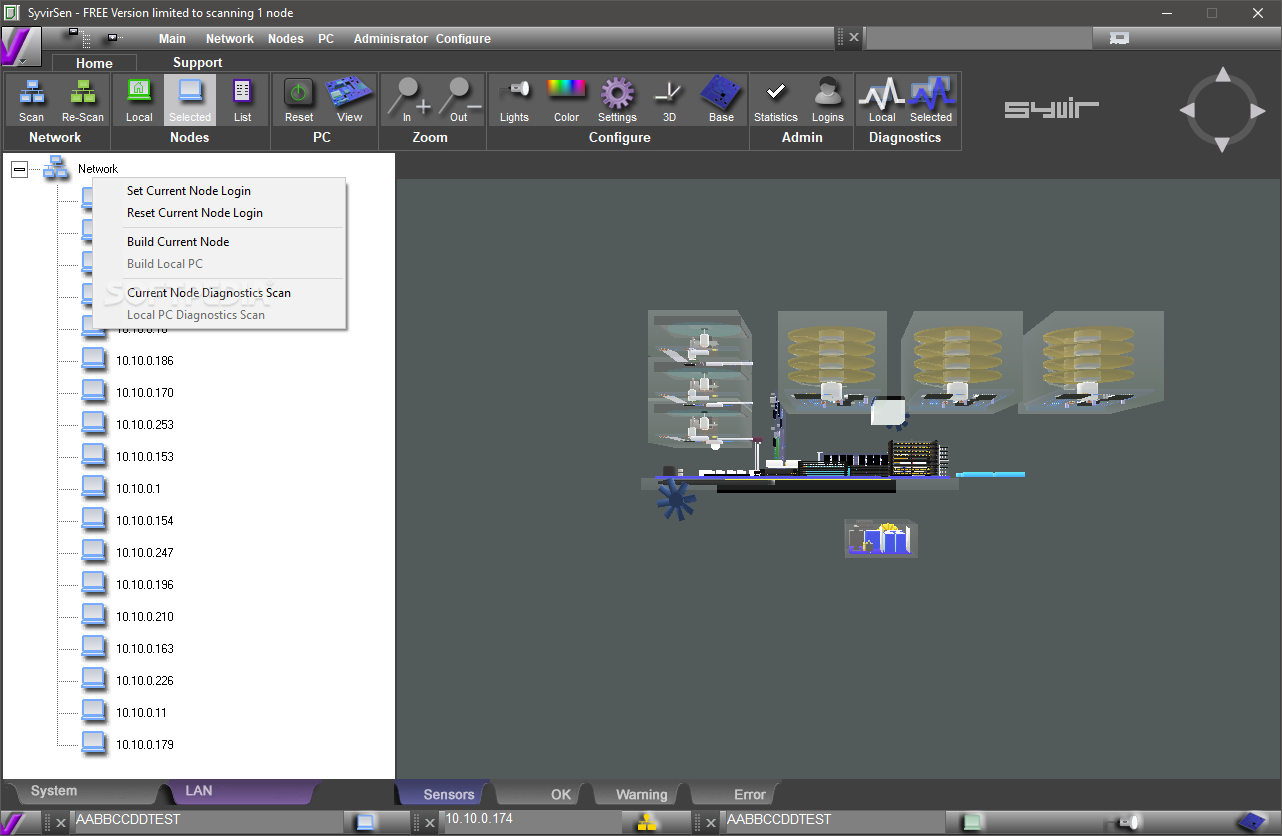Open the nodes List view

click(243, 100)
